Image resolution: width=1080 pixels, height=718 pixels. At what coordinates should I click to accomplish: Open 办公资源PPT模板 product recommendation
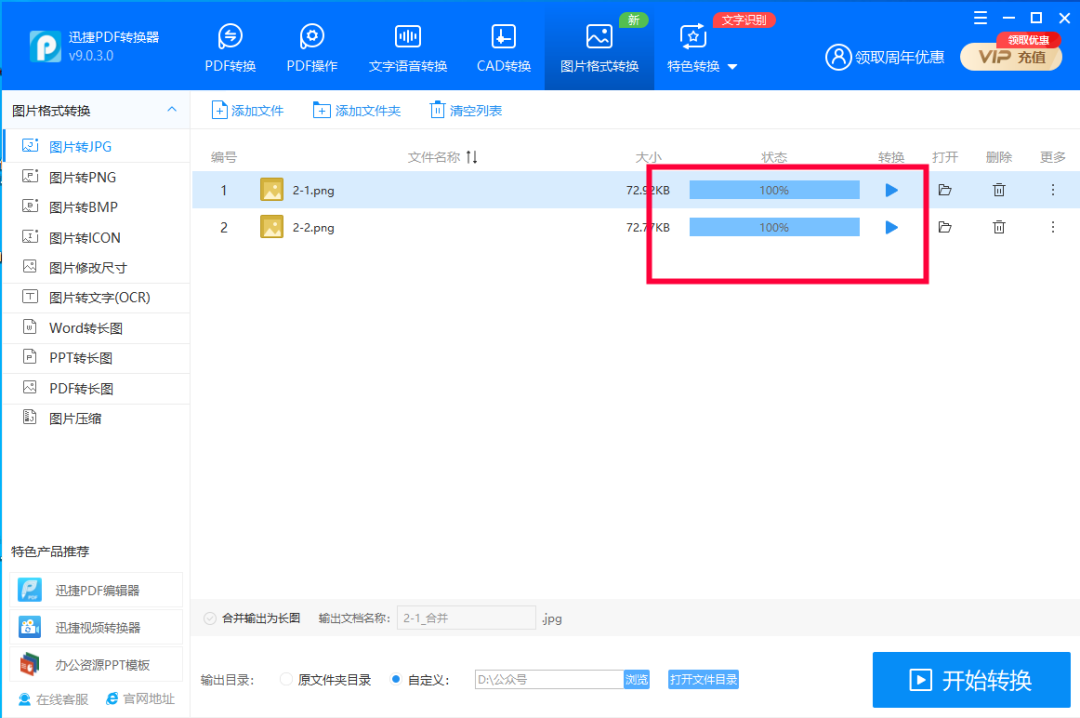point(96,664)
